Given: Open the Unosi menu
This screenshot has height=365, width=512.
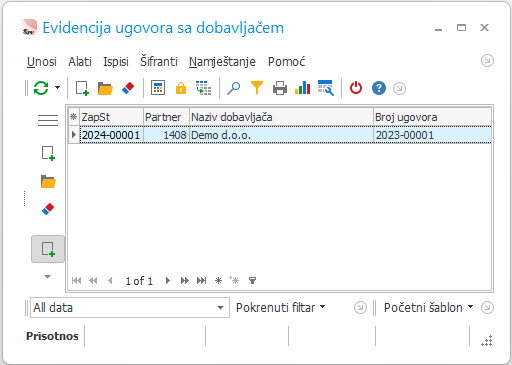Looking at the screenshot, I should point(42,62).
